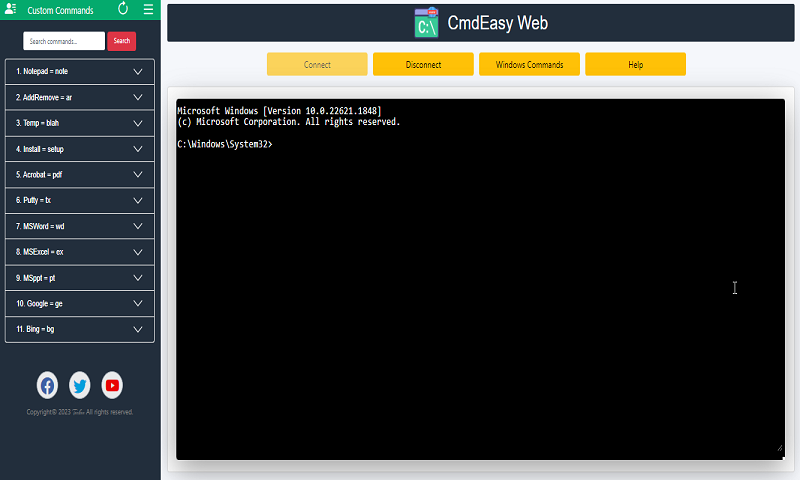Click the terminal resize handle corner
Image resolution: width=800 pixels, height=480 pixels.
click(780, 448)
